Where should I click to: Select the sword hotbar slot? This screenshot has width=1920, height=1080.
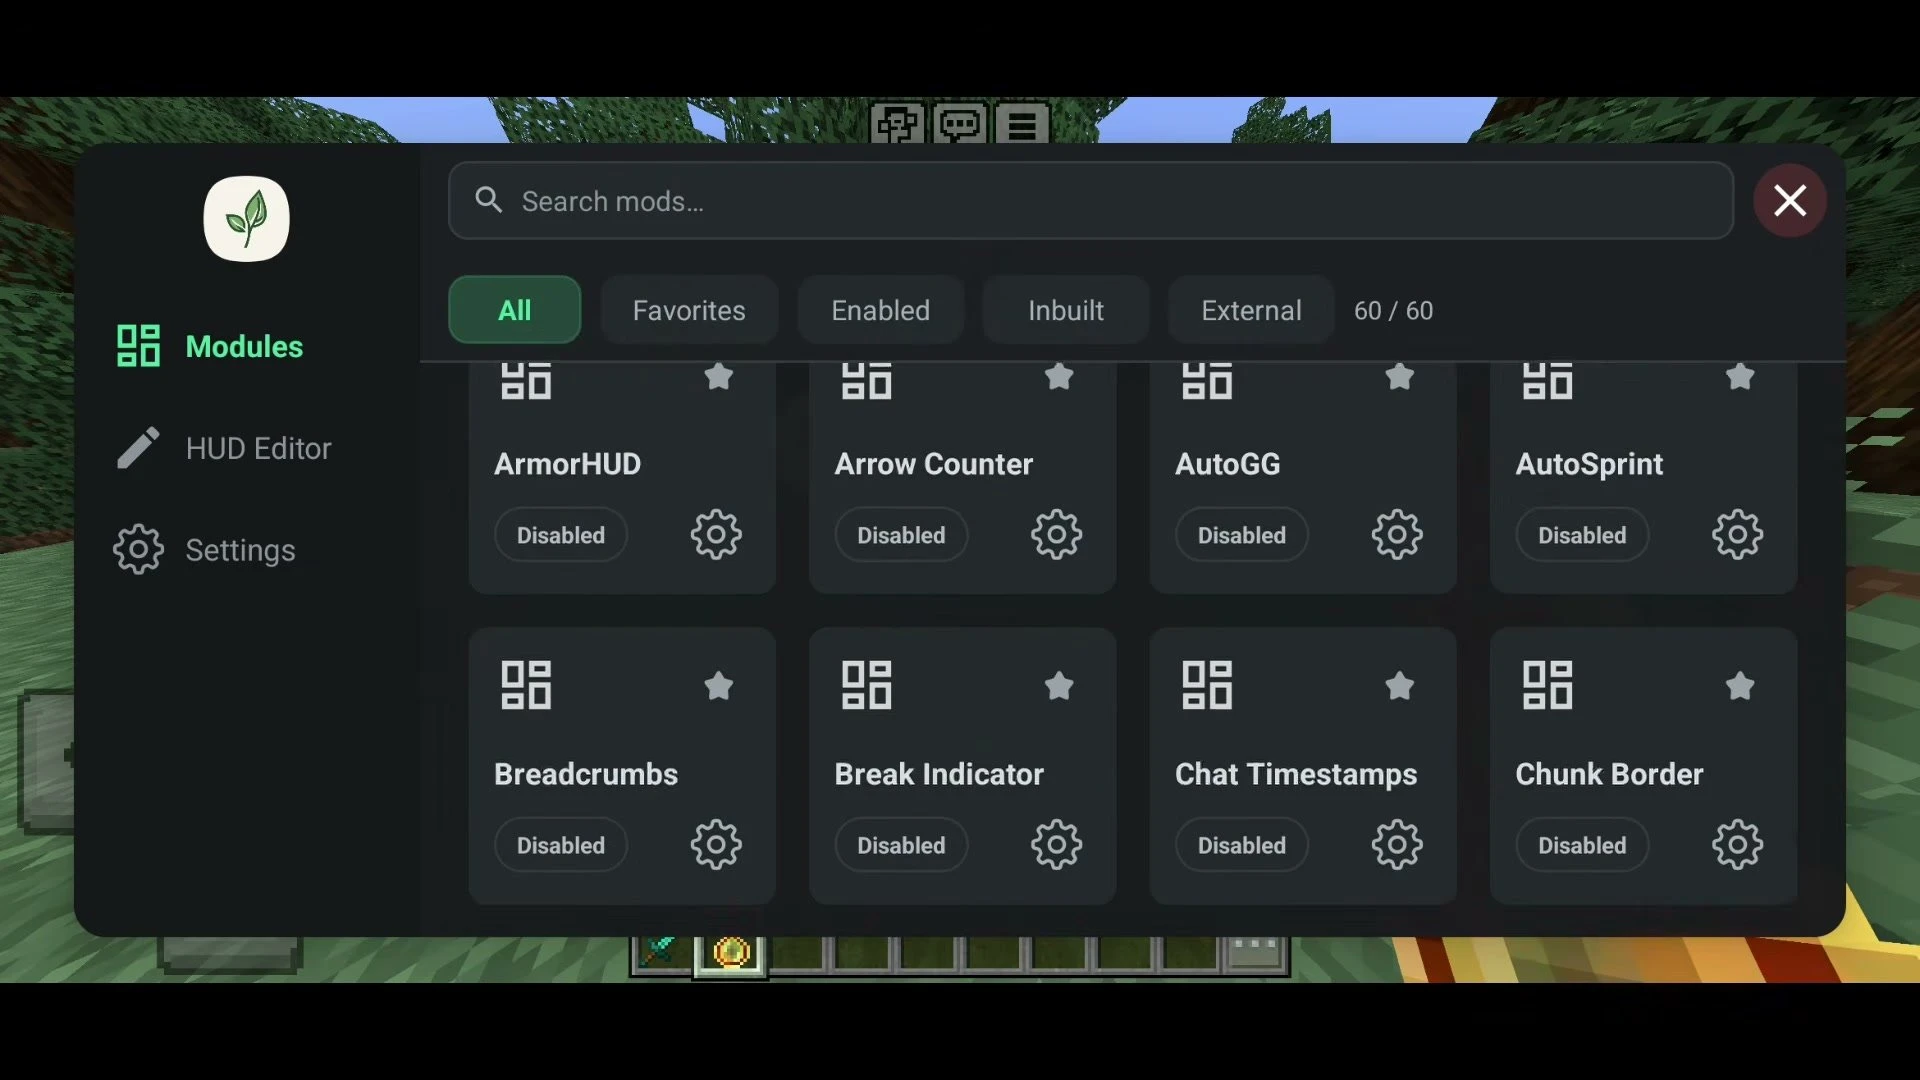point(661,952)
